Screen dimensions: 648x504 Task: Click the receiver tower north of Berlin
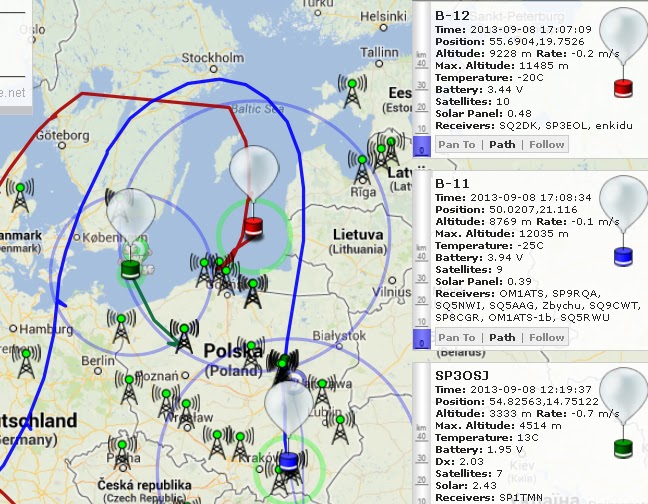coord(121,327)
